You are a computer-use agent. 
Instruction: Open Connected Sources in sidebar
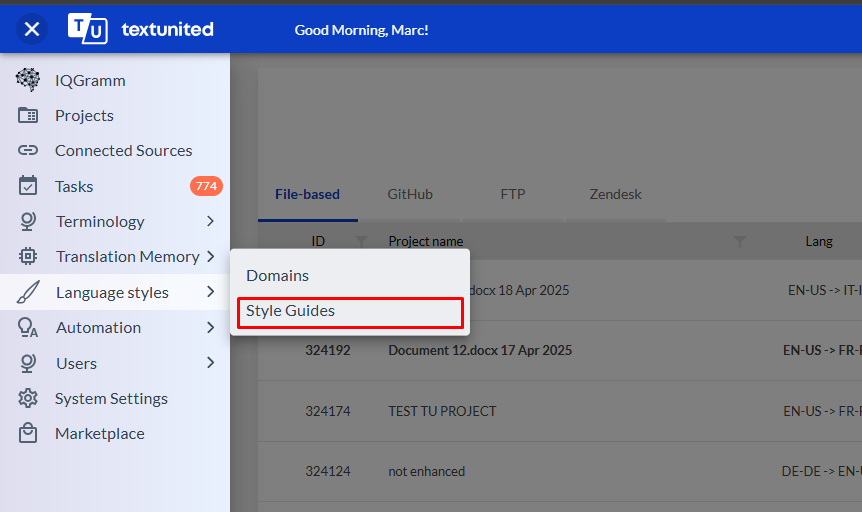(x=124, y=150)
